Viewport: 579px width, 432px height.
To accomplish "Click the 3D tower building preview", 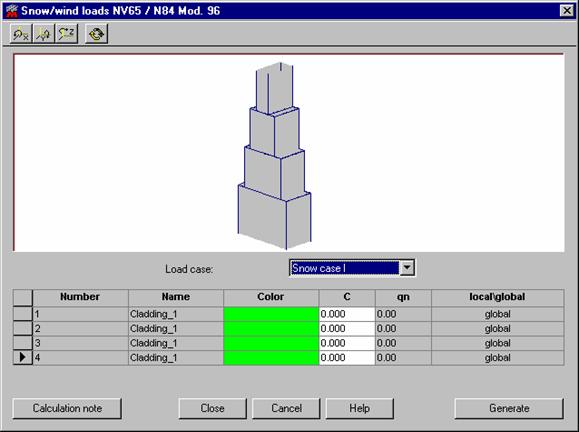I will (275, 156).
